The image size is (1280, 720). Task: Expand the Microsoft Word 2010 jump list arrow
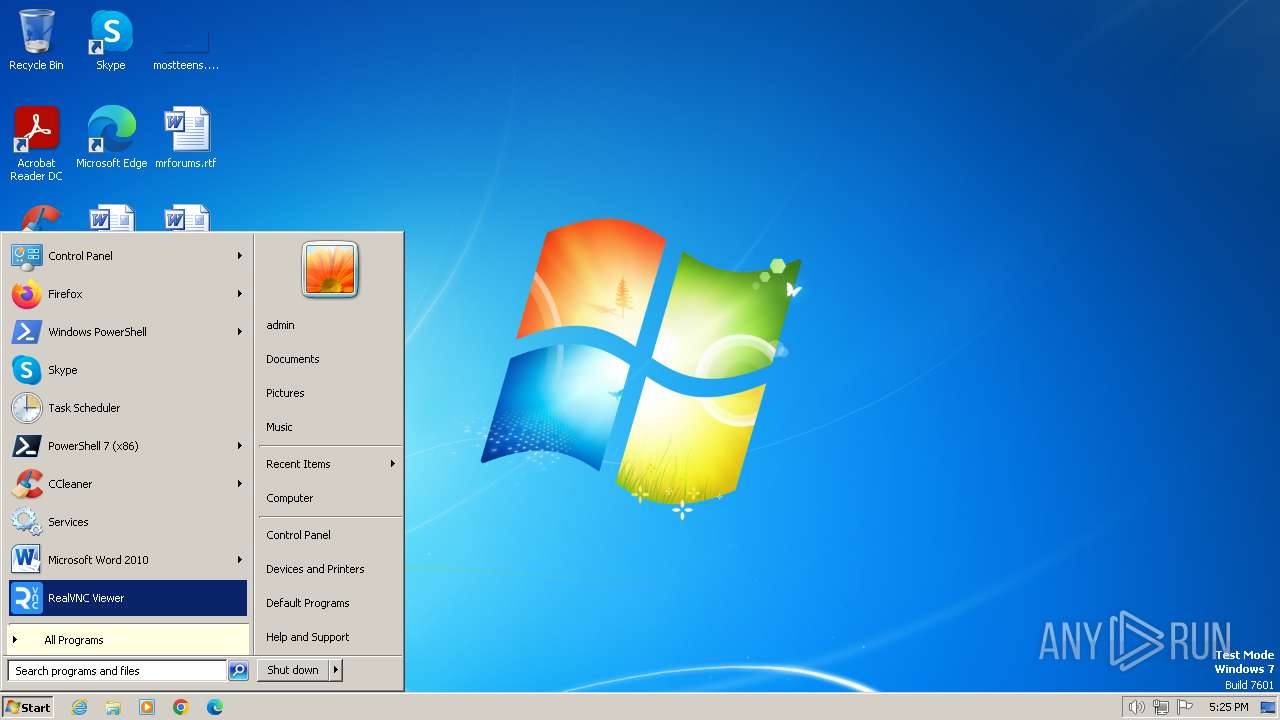[x=240, y=560]
